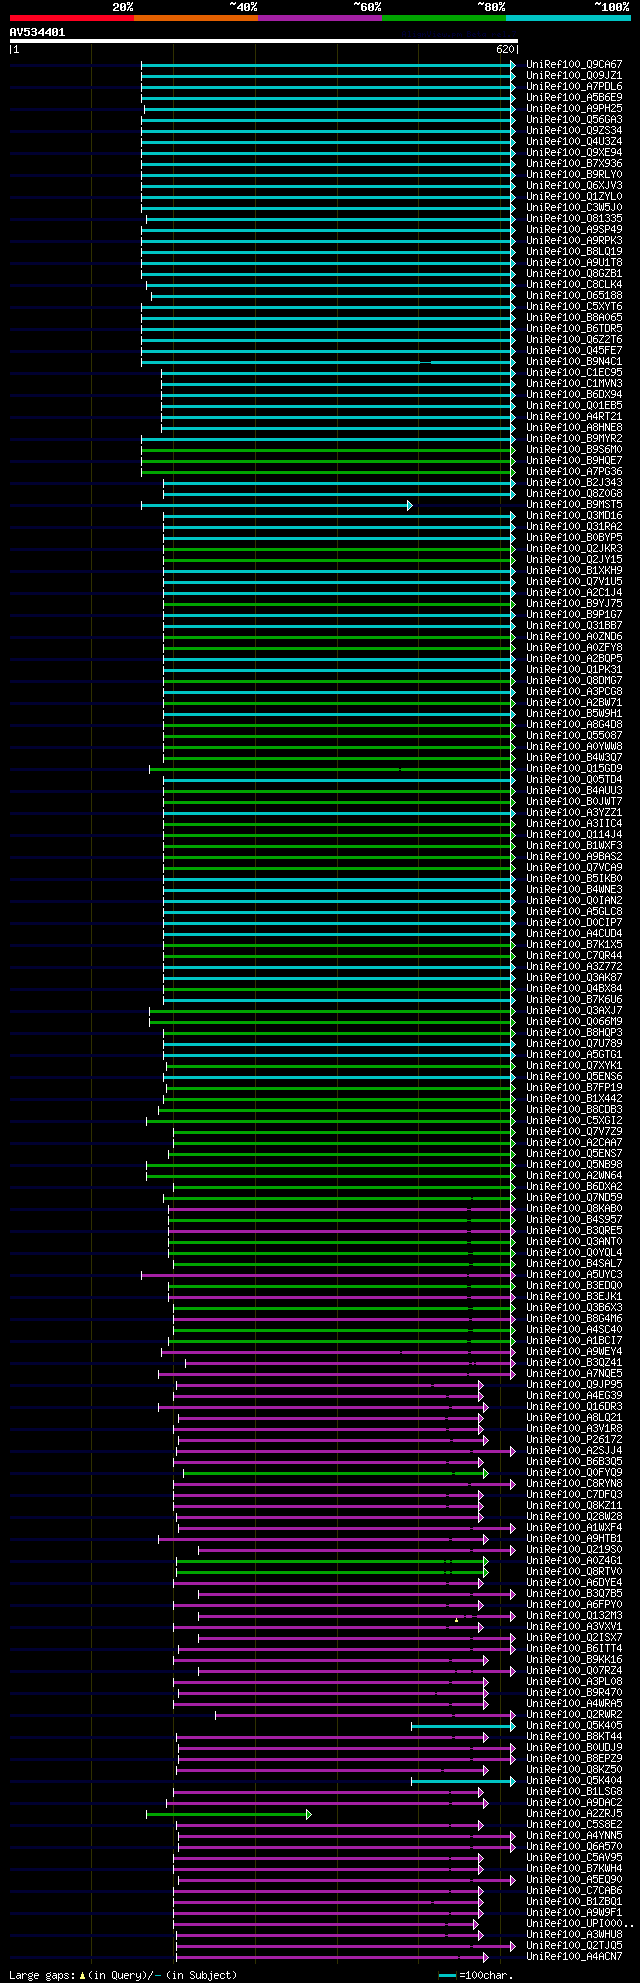640x1983 pixels.
Task: Choose the UniRef100_Q45FE7 hit
Action: tap(574, 351)
